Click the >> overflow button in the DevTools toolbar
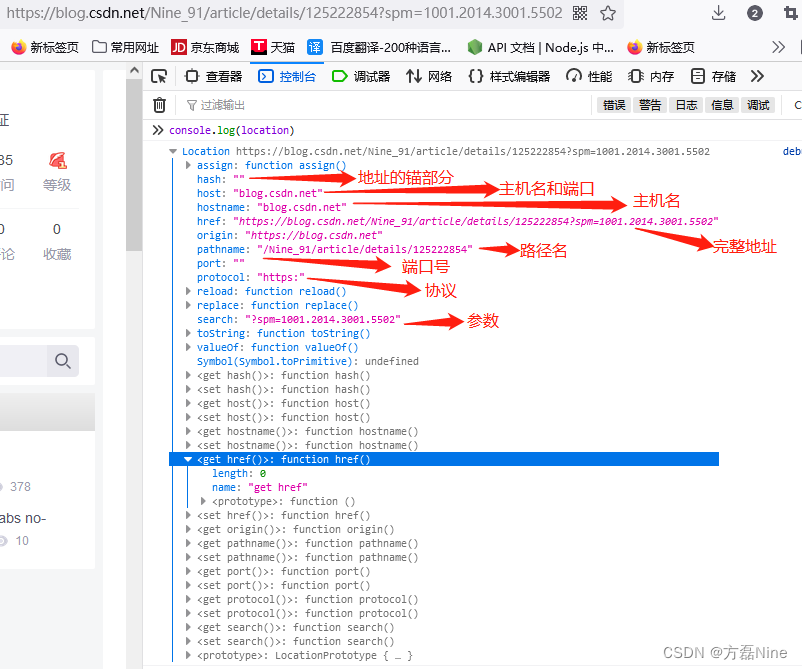This screenshot has height=669, width=802. coord(757,76)
